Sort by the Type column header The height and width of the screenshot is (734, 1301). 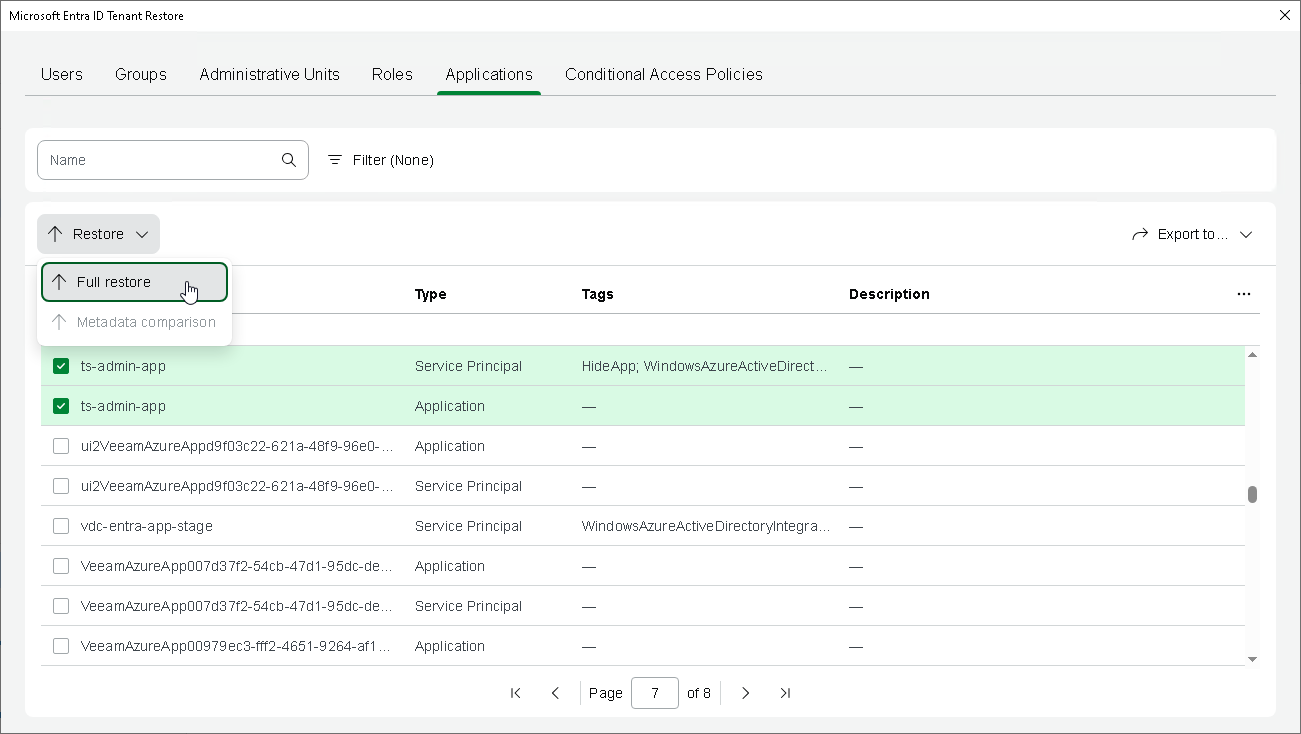click(430, 294)
